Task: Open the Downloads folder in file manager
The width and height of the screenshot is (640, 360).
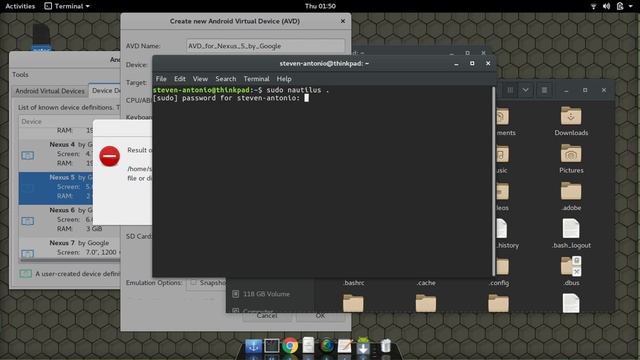Action: point(571,121)
